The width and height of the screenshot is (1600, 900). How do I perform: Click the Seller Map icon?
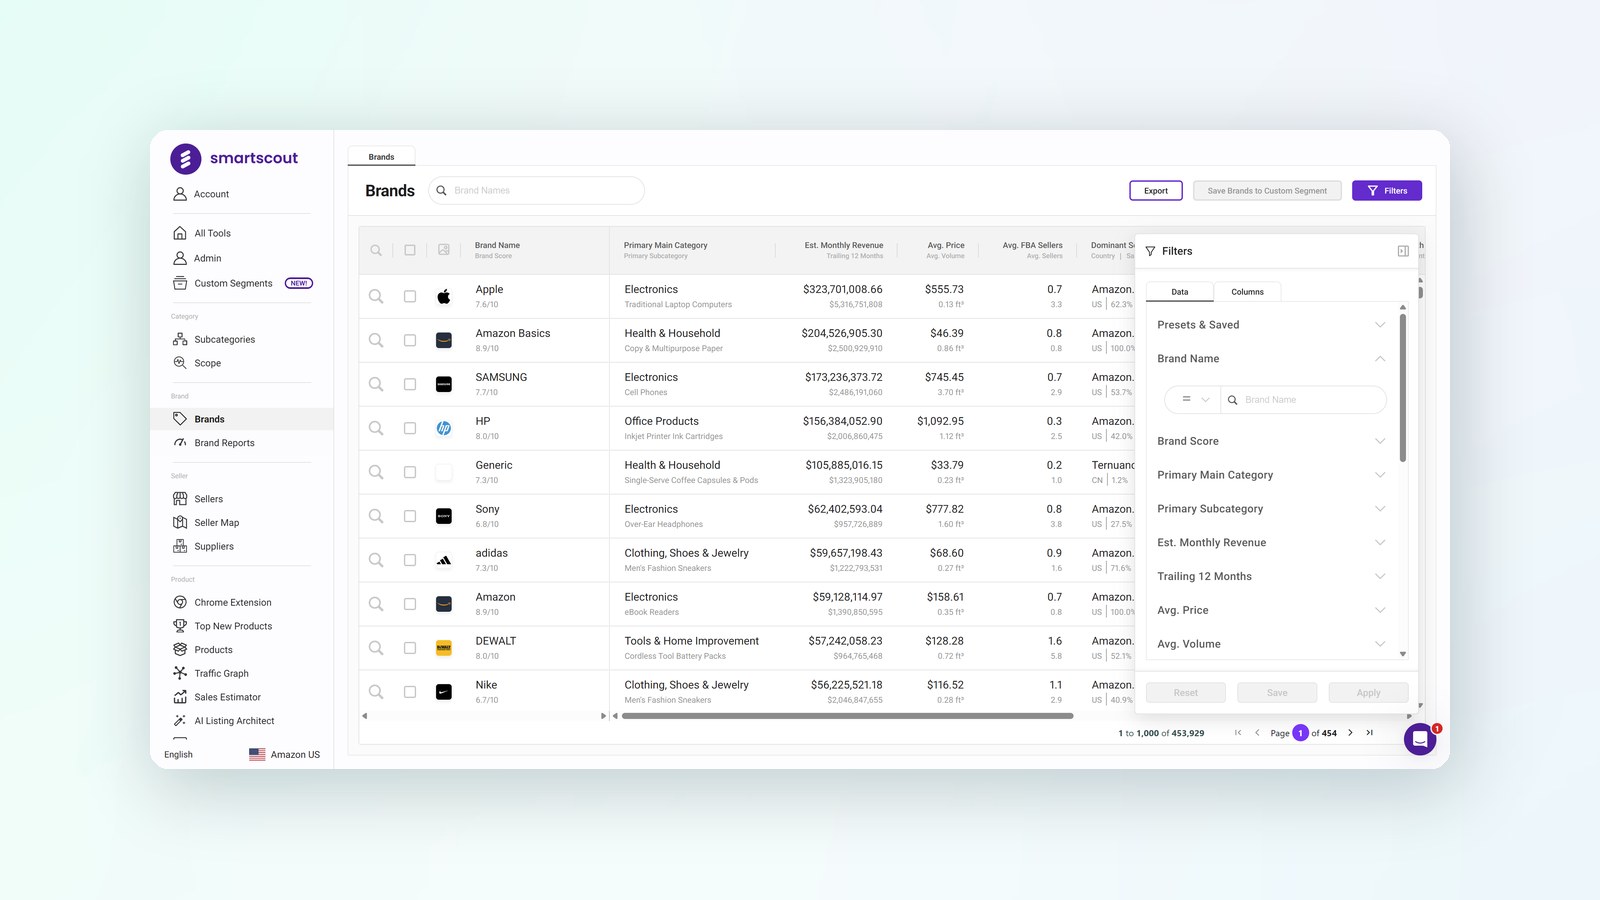click(x=180, y=523)
